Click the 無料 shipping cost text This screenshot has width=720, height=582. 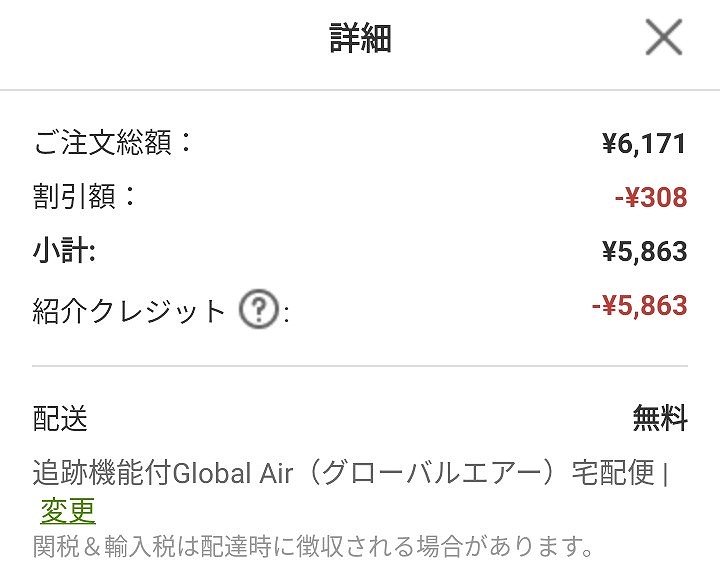tap(659, 419)
